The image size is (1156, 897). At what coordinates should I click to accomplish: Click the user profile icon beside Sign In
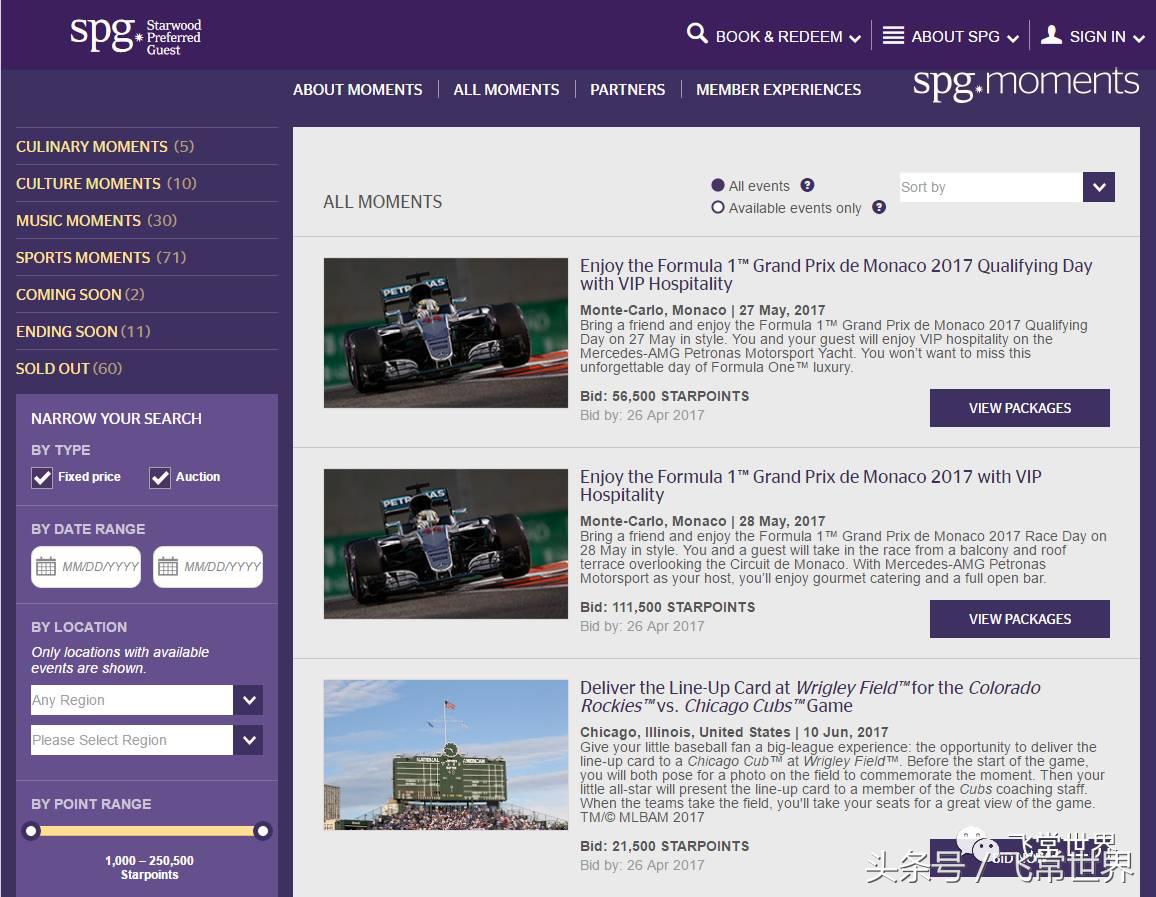[1051, 35]
